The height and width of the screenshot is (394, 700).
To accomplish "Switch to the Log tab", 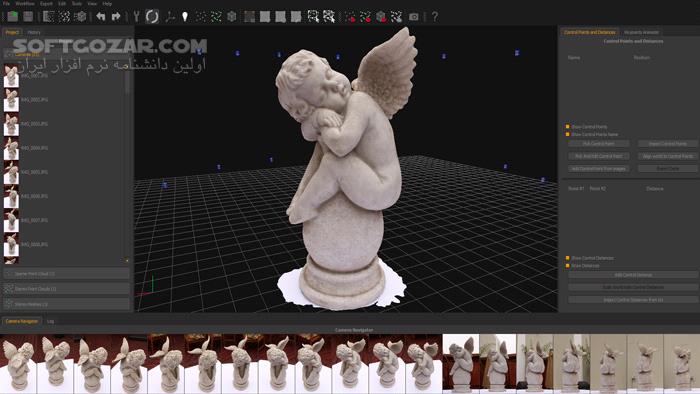I will pos(50,321).
